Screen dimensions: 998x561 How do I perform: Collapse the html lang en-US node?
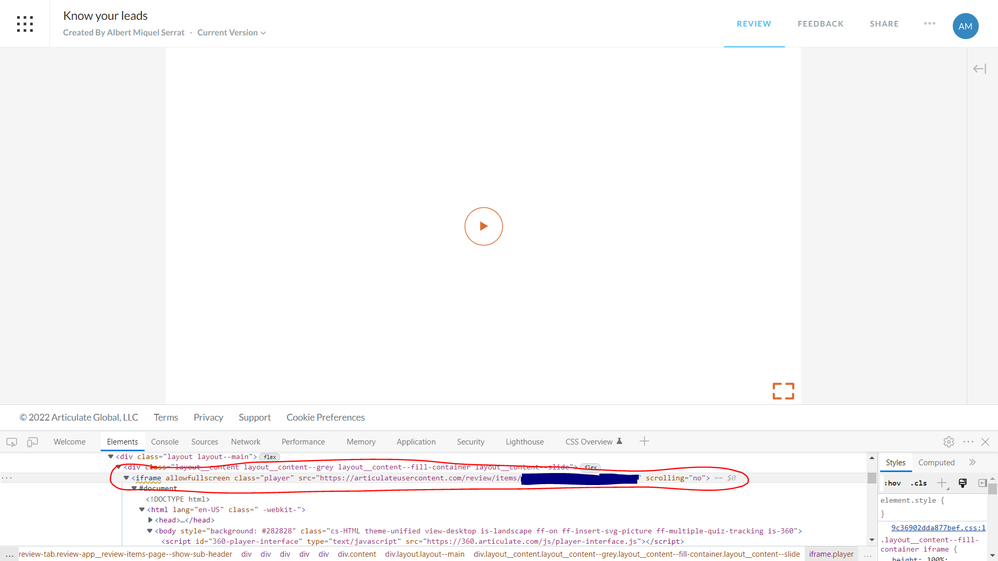142,509
